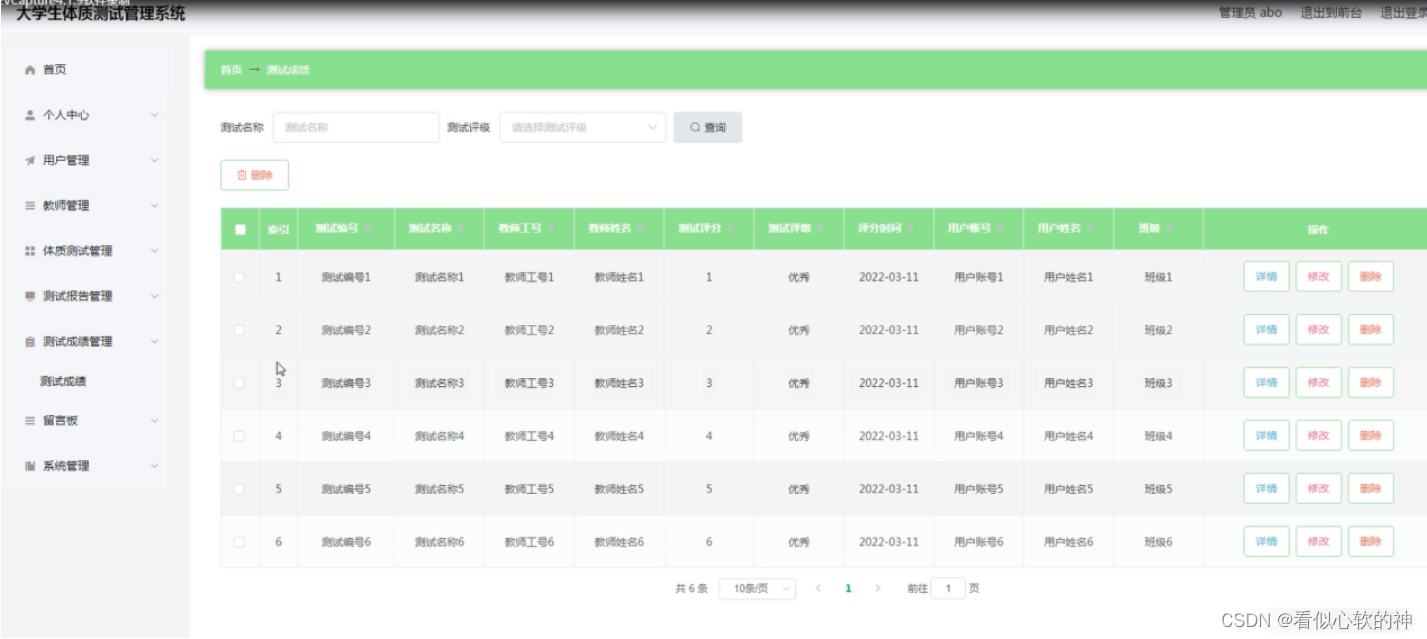Click the sort icon in 用户姓名 column header
The height and width of the screenshot is (639, 1427).
click(1092, 229)
